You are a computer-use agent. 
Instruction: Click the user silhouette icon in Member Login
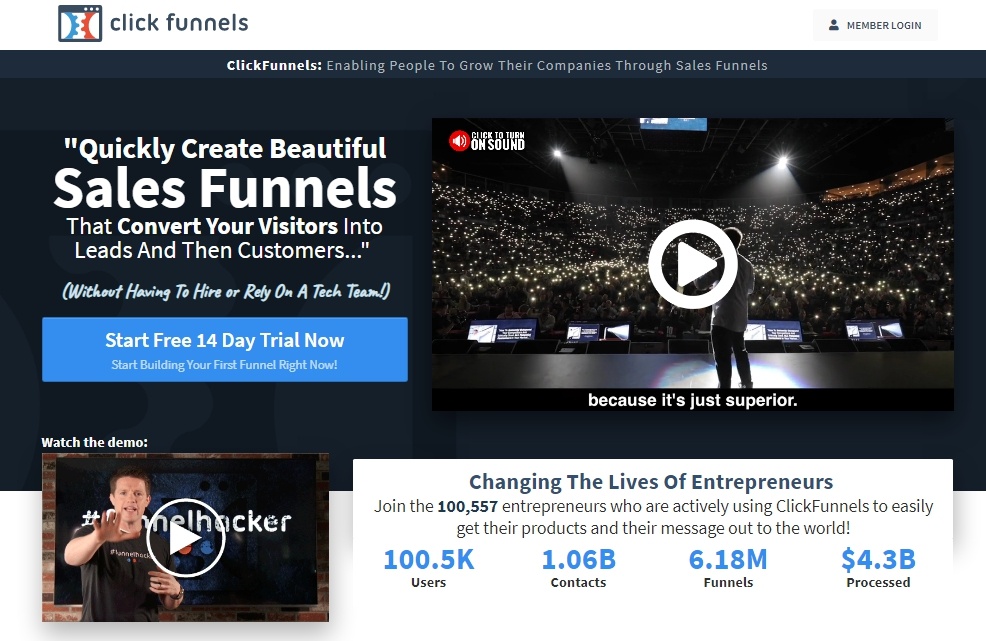click(833, 25)
